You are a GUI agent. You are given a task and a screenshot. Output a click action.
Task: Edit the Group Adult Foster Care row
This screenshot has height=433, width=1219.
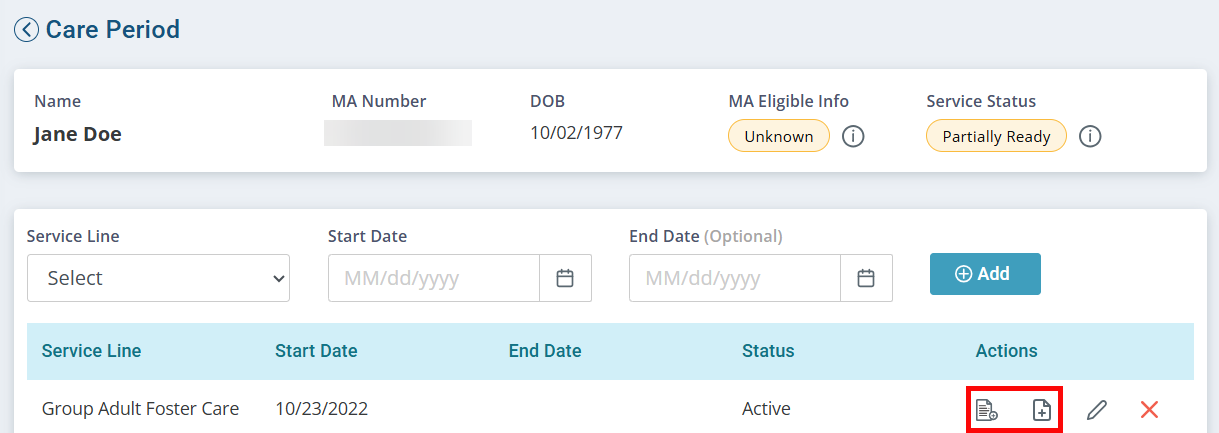pos(1097,409)
